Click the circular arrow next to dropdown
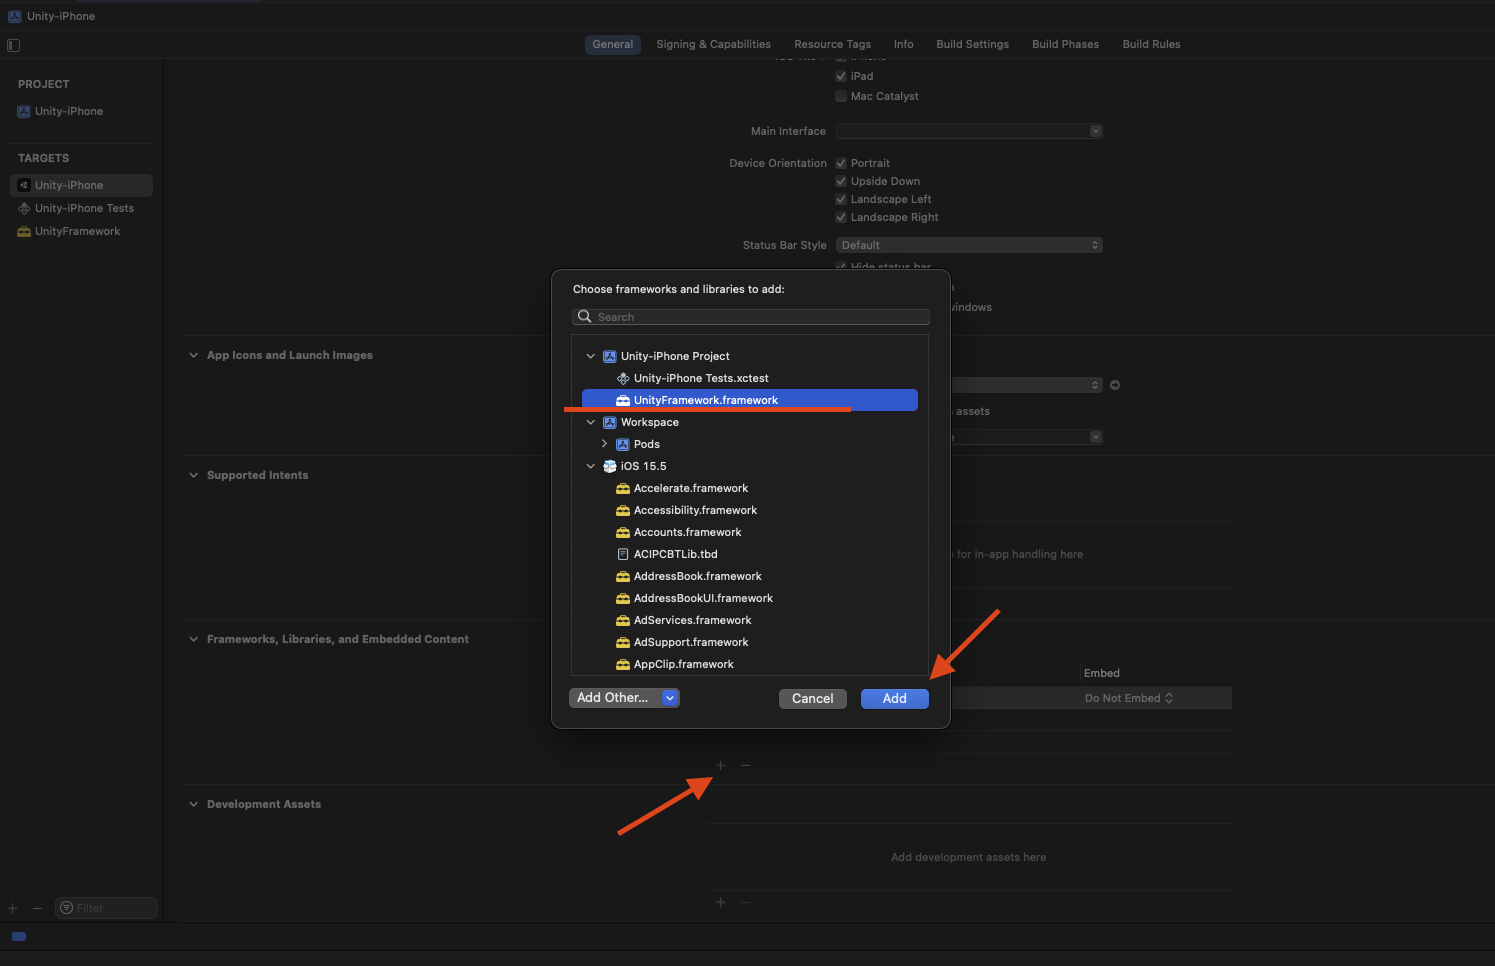 pos(1115,385)
